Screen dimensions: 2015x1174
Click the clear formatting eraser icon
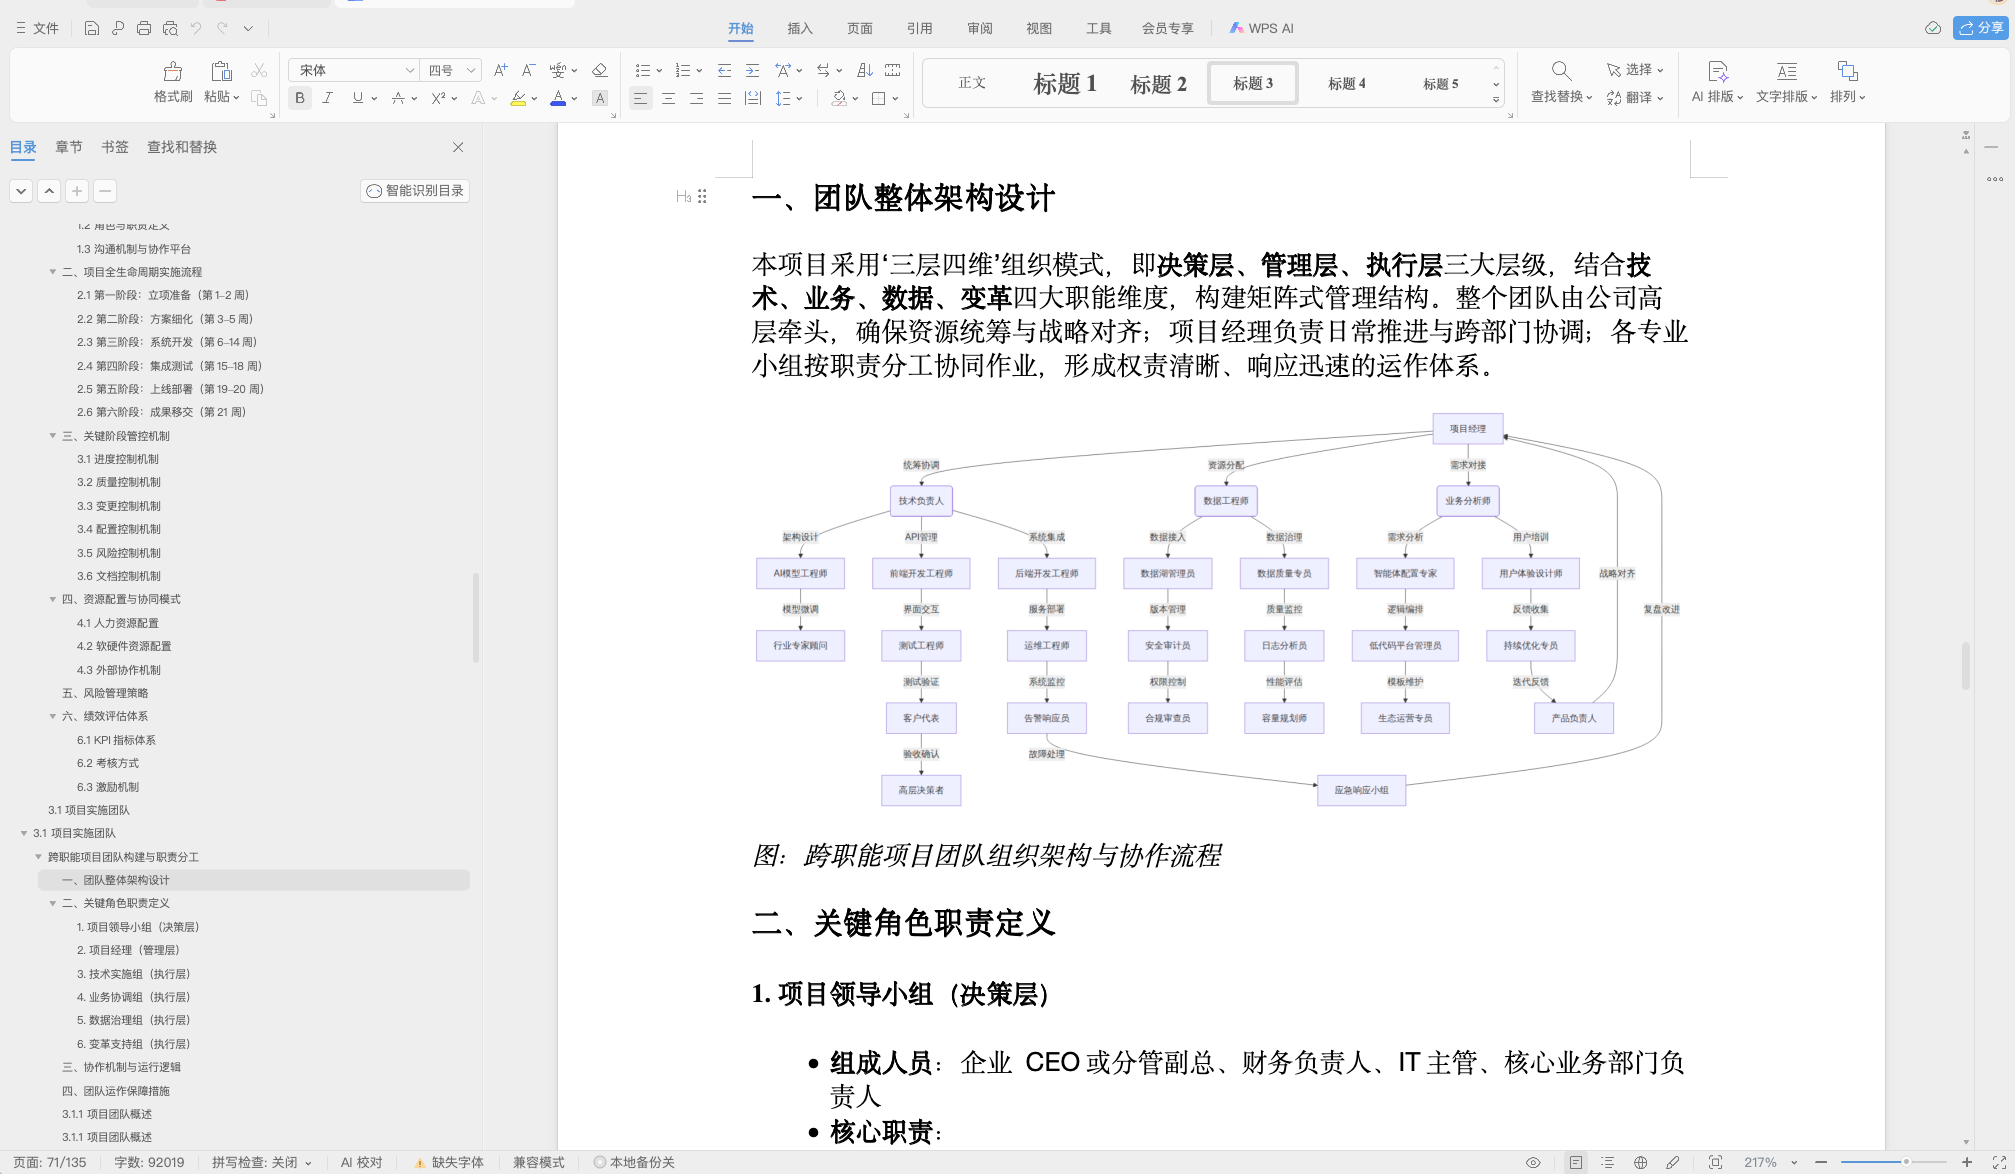click(600, 70)
